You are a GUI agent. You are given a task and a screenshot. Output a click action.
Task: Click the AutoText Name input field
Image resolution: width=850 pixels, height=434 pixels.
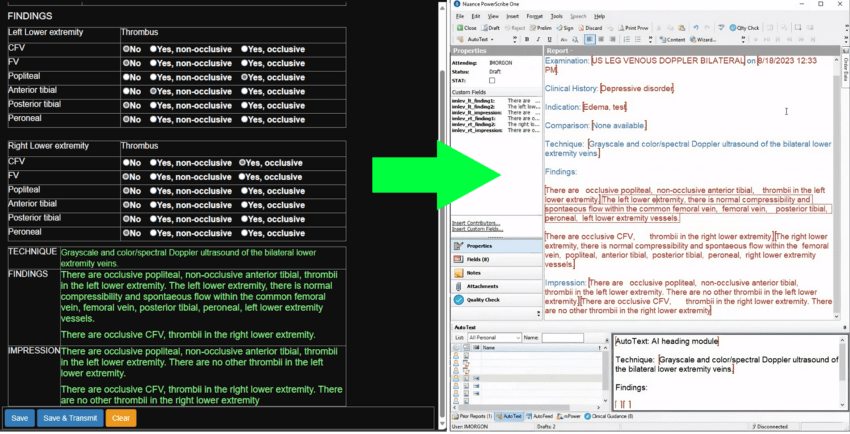click(563, 338)
